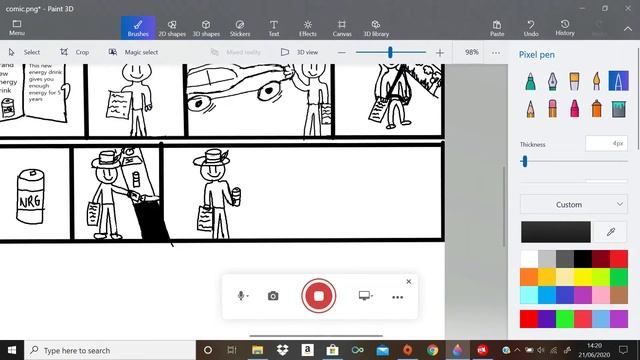The image size is (640, 360).
Task: Choose the Crop tool
Action: pyautogui.click(x=75, y=52)
